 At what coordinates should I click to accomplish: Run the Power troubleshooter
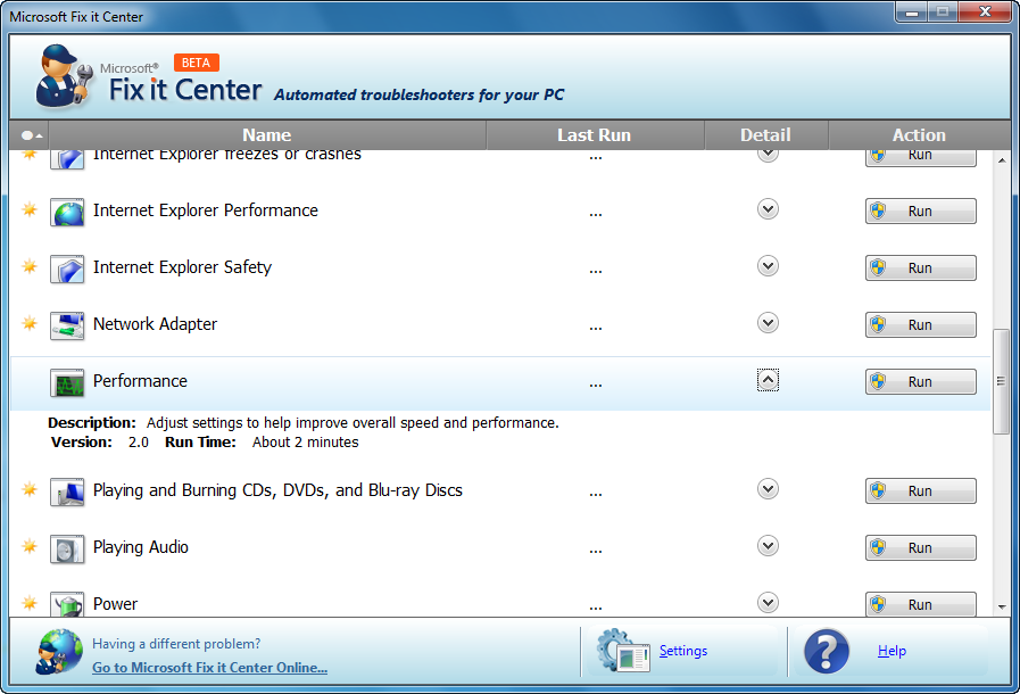pos(920,604)
